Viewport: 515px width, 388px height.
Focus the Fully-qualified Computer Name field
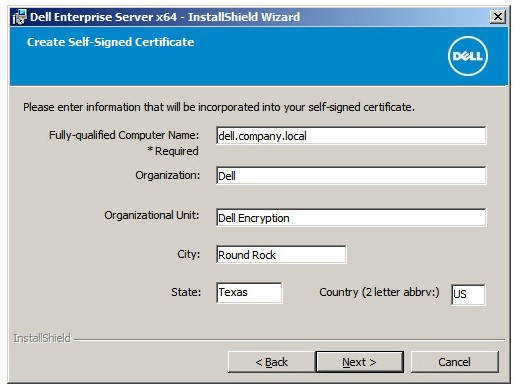click(x=351, y=136)
